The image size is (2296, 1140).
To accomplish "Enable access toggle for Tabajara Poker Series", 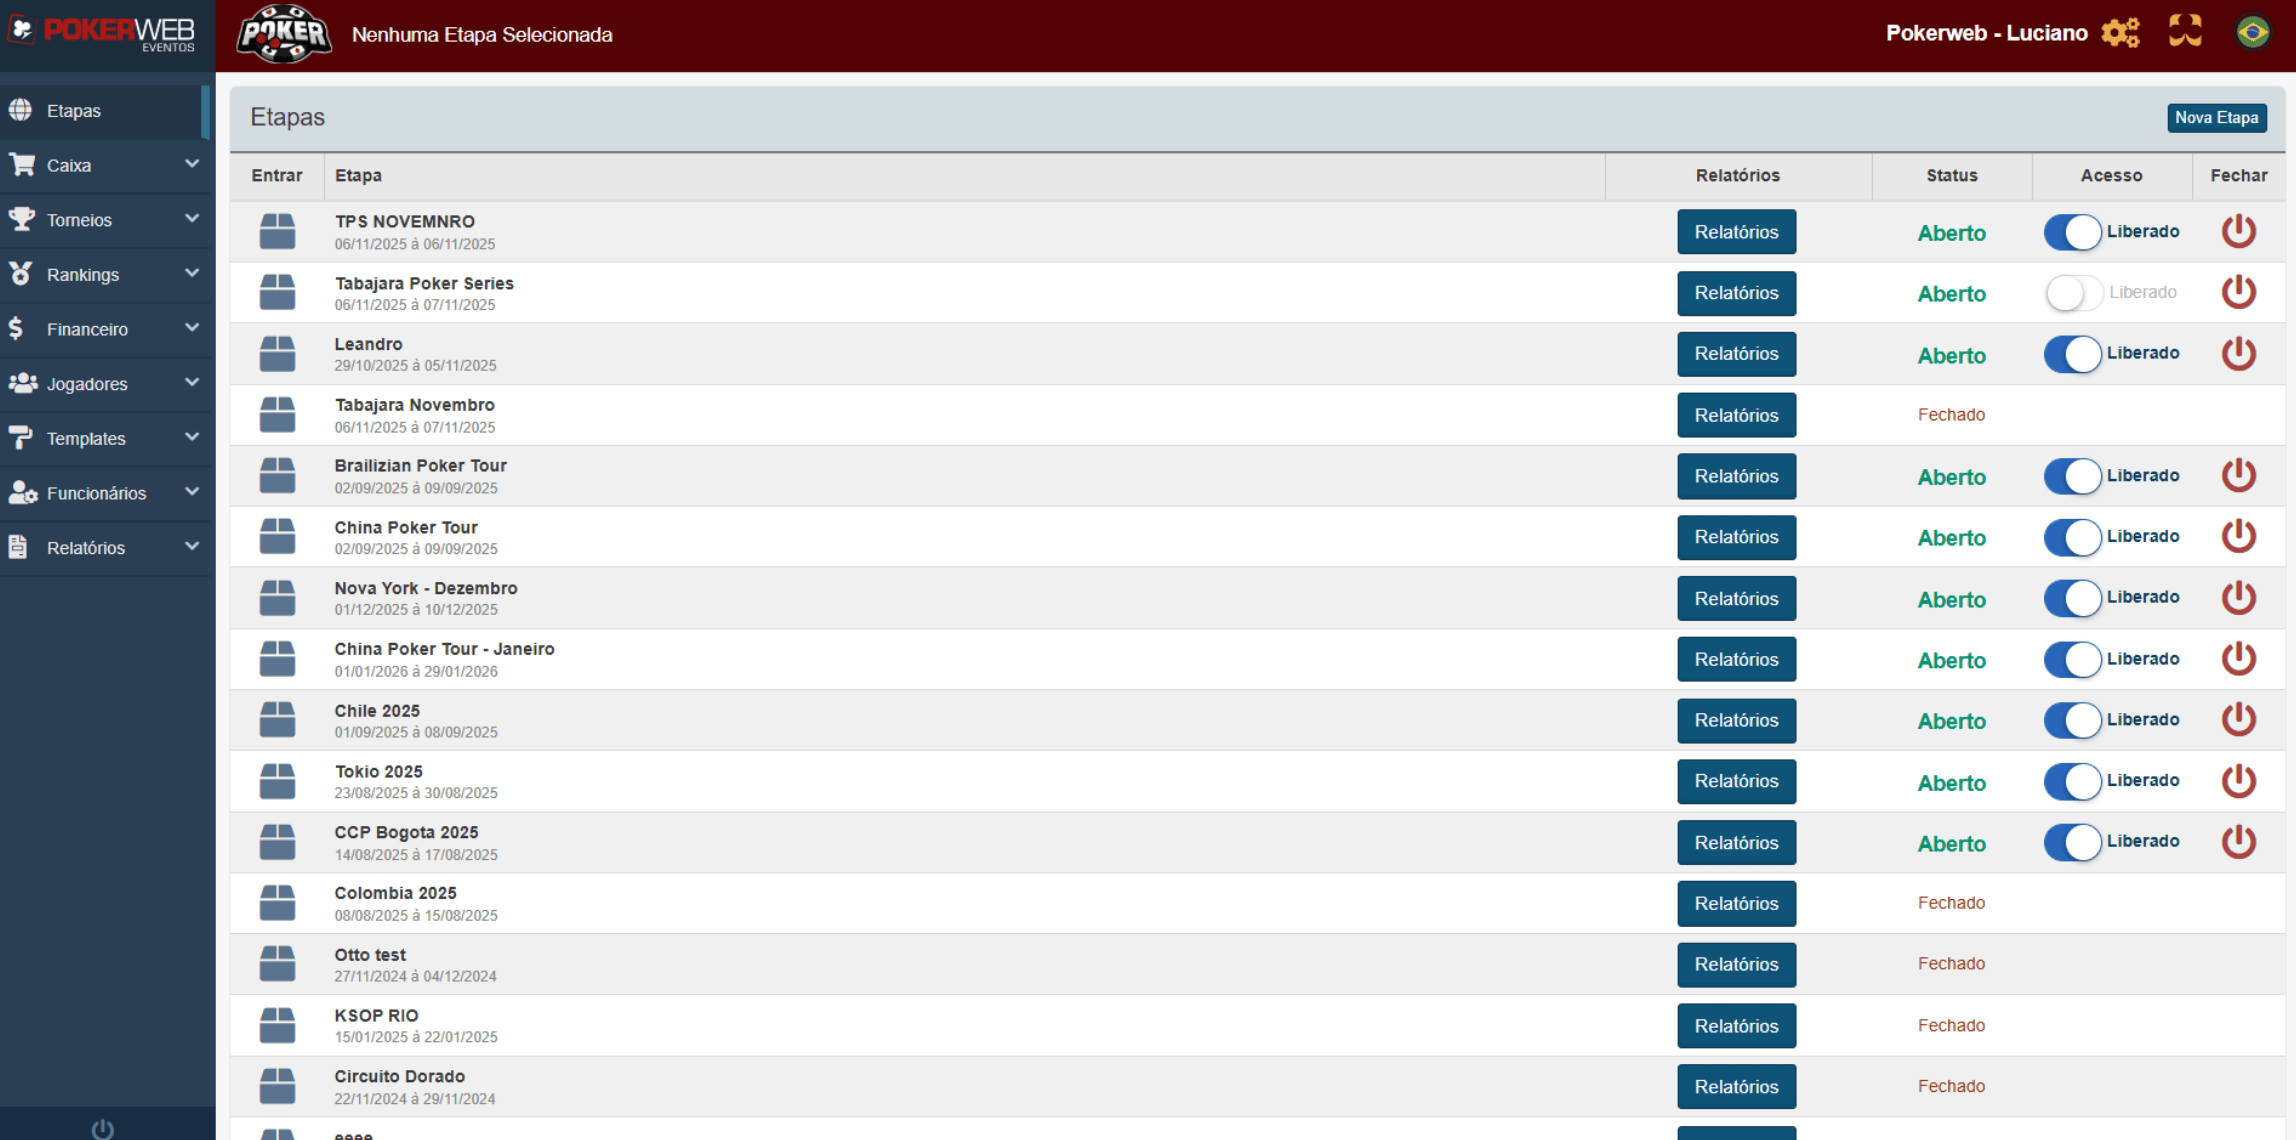I will pos(2072,293).
